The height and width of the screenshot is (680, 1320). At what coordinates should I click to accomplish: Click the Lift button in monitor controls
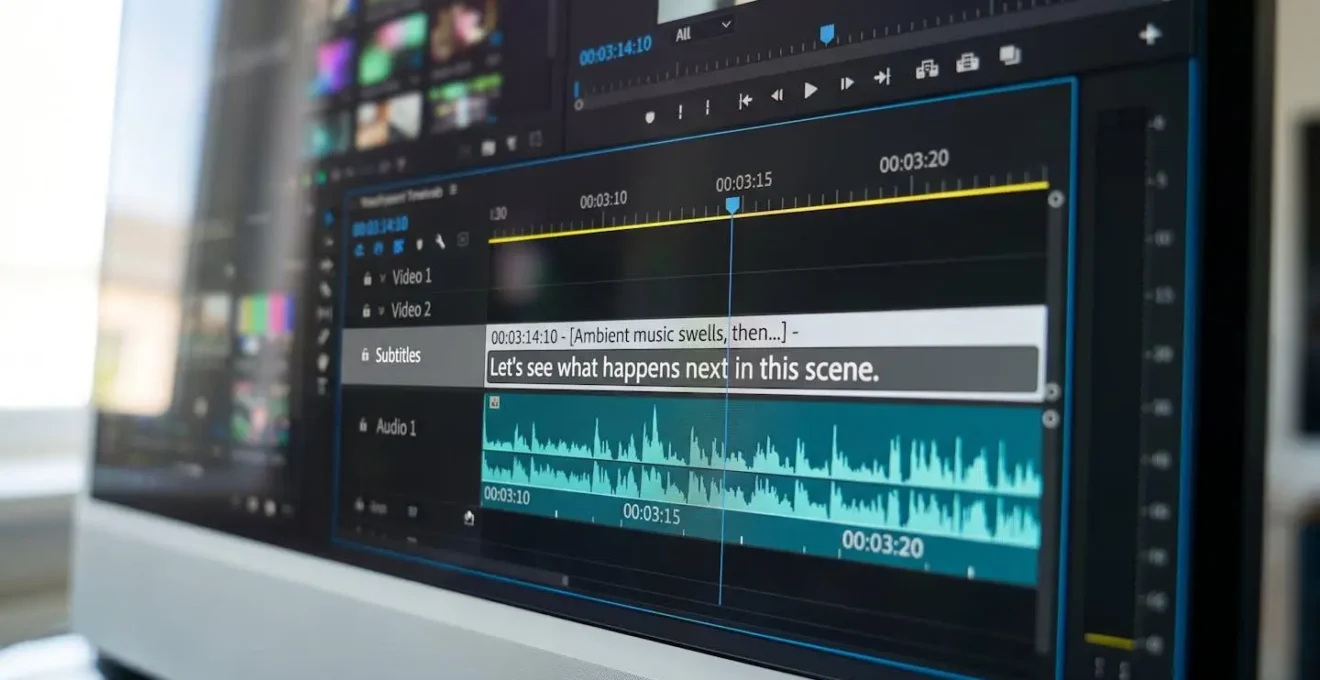click(x=927, y=70)
